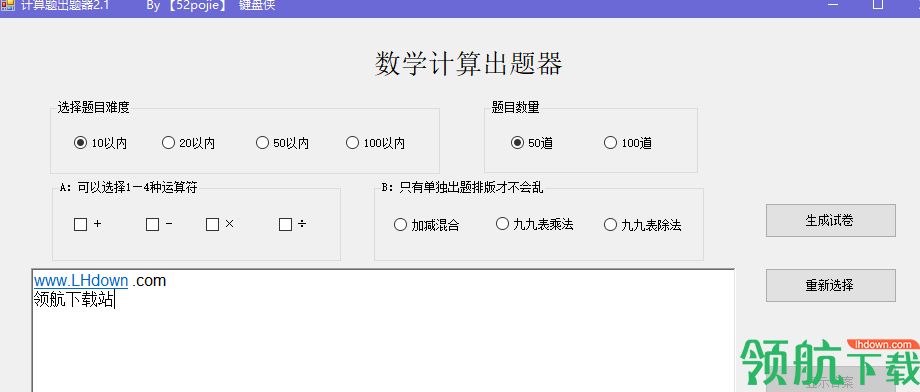Click the app icon in title bar
The width and height of the screenshot is (920, 392).
click(7, 5)
